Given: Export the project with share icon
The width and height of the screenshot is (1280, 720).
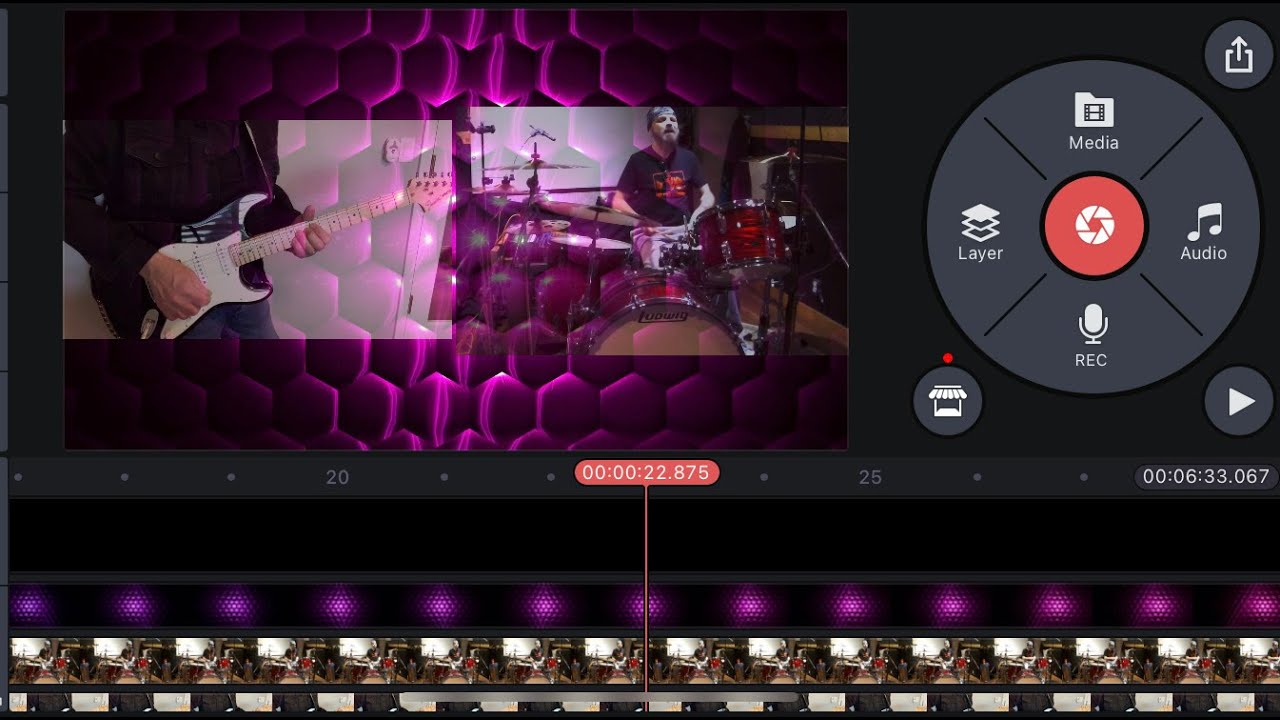Looking at the screenshot, I should click(1238, 54).
